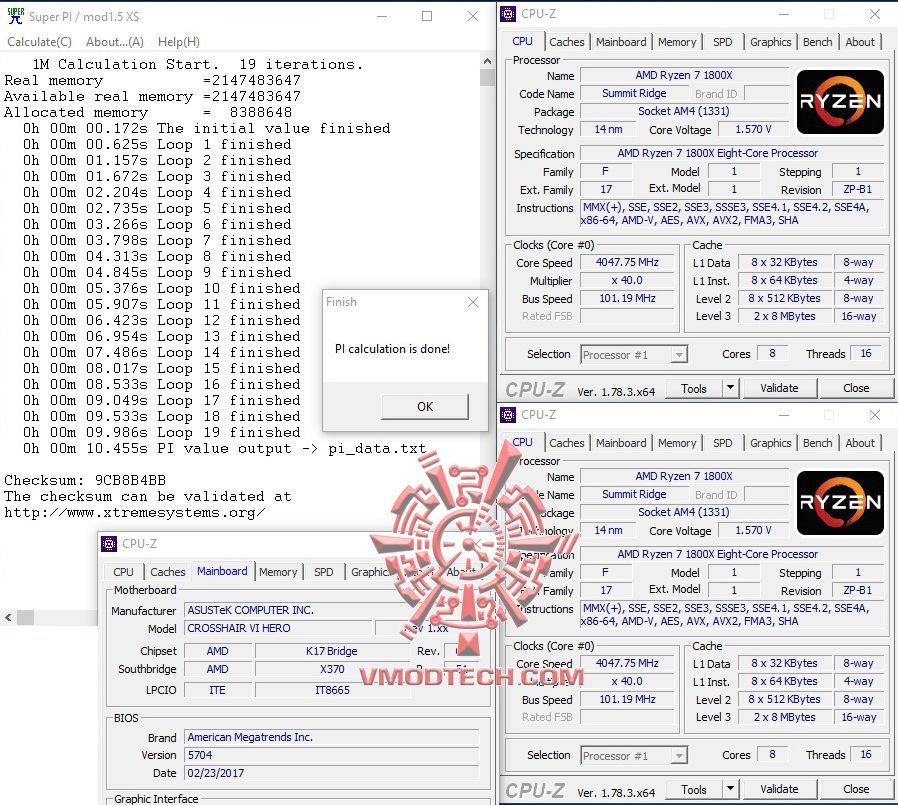Click the CPU-Z icon on the Mainboard window title bar
Screen dimensions: 898x805
coord(107,544)
